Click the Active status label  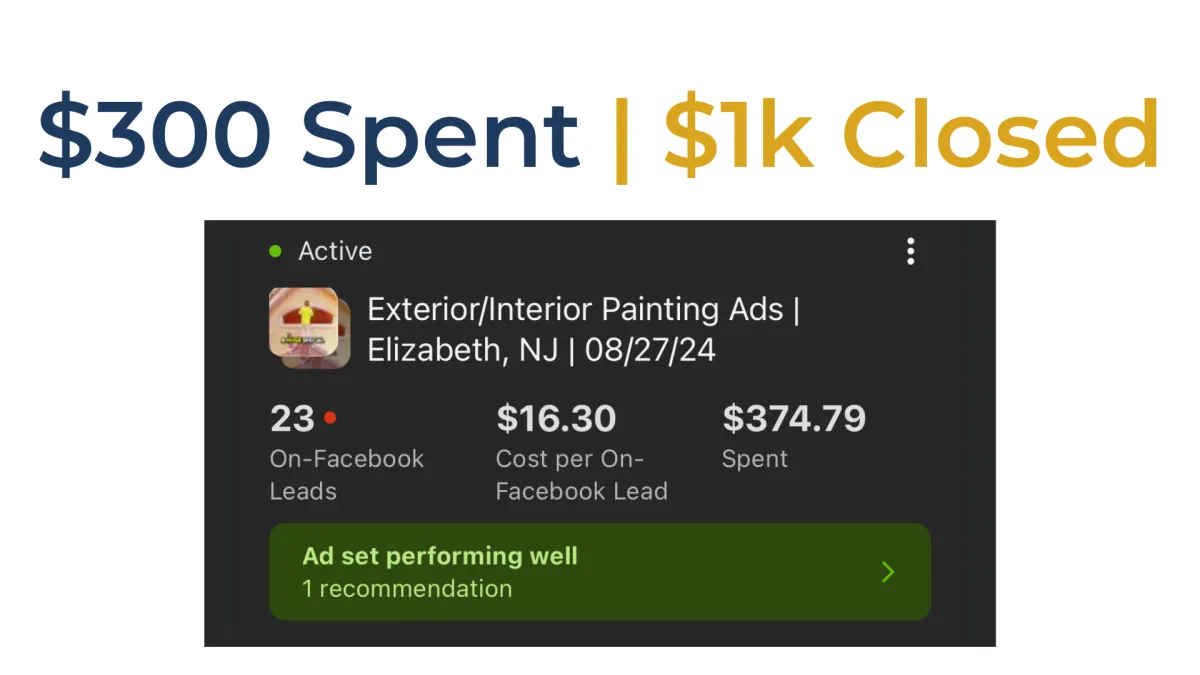pyautogui.click(x=335, y=251)
